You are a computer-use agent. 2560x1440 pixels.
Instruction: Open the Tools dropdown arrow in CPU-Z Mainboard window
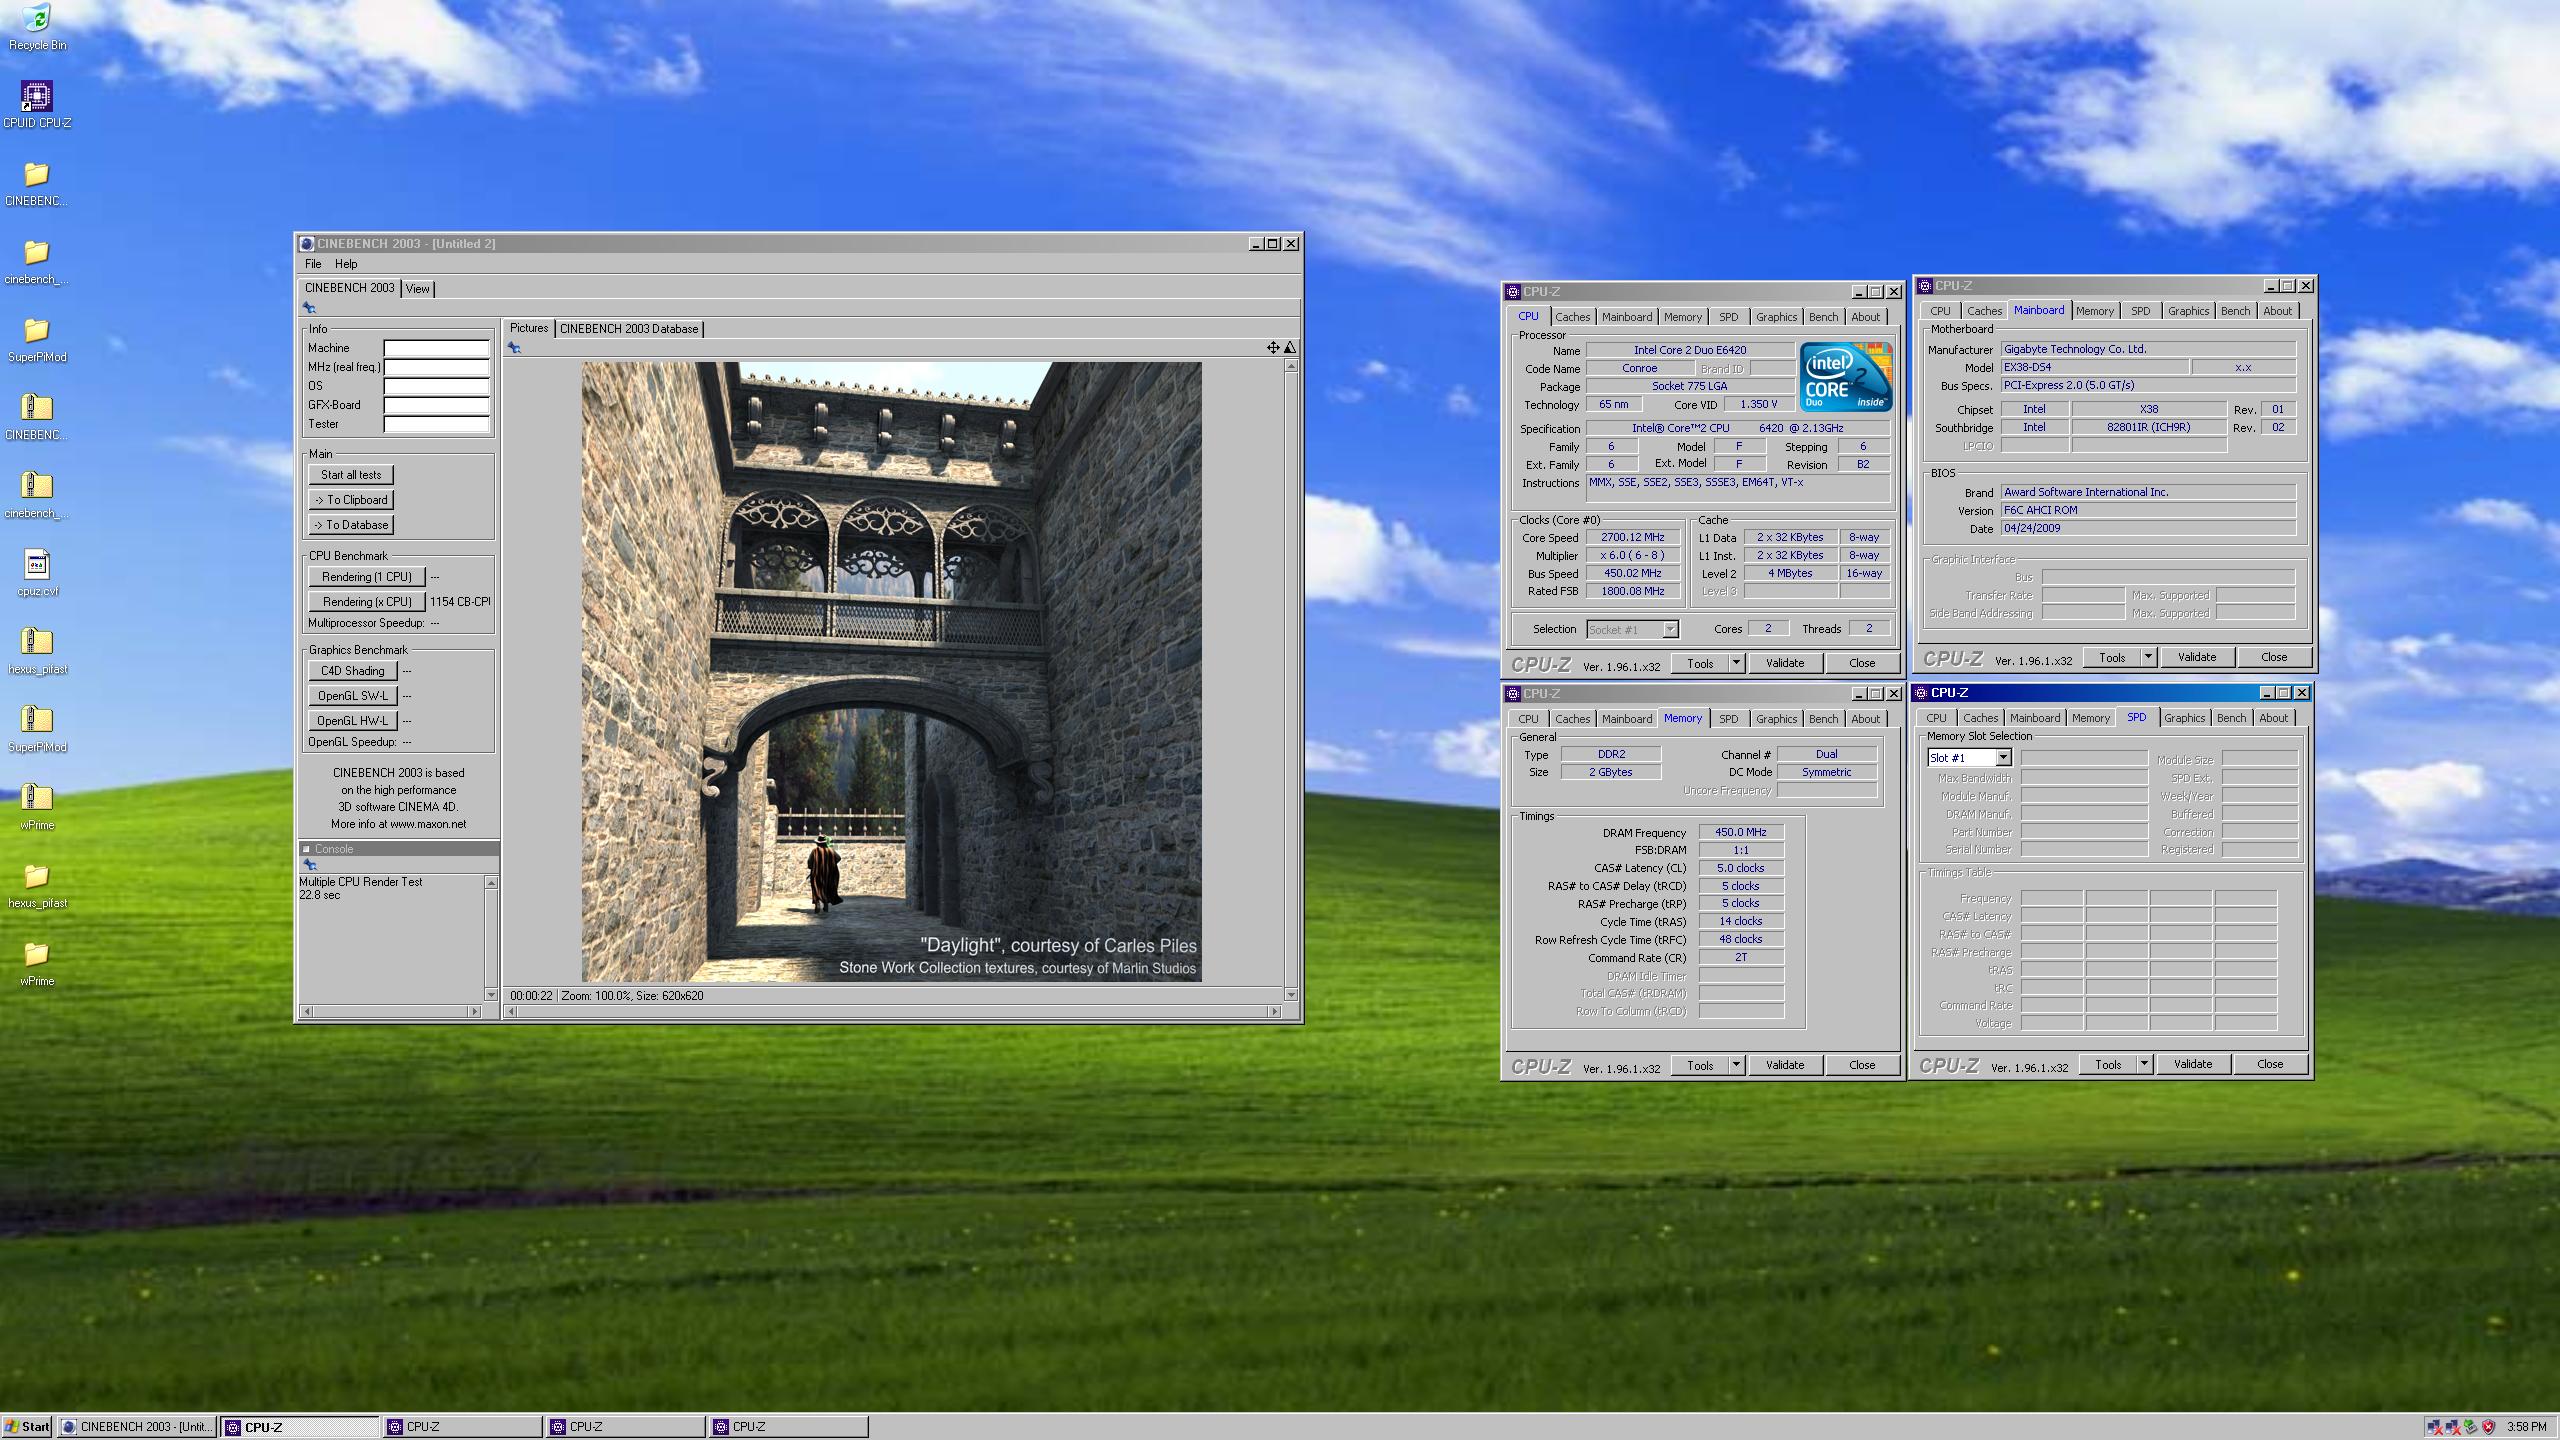tap(2148, 657)
